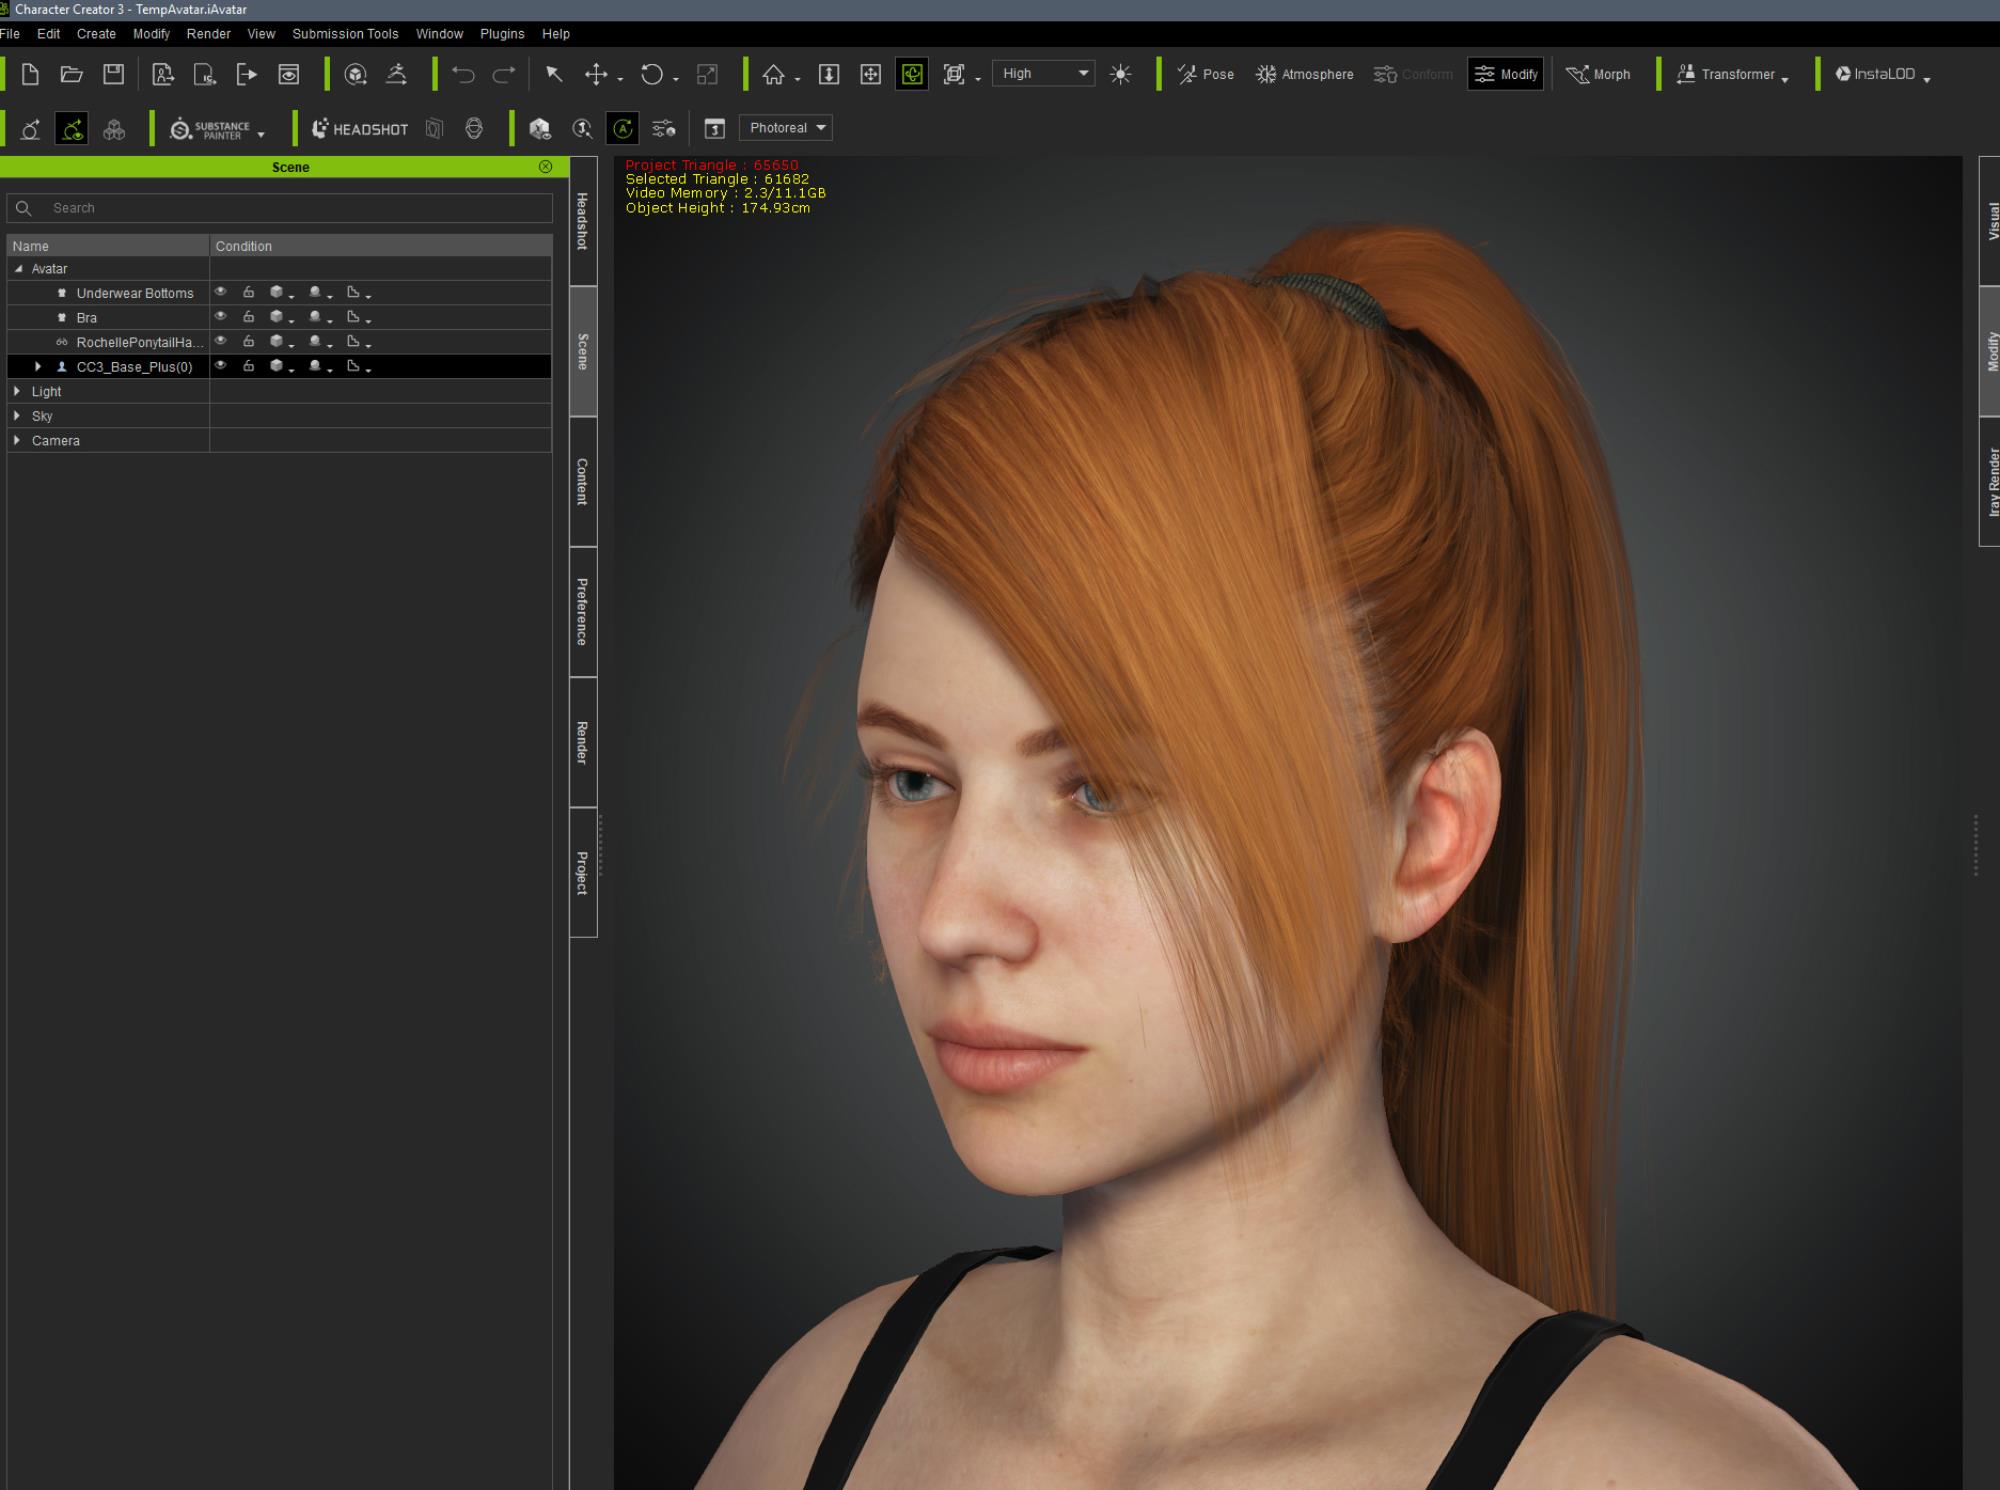This screenshot has width=2000, height=1490.
Task: Click the running figure motion icon
Action: [397, 74]
